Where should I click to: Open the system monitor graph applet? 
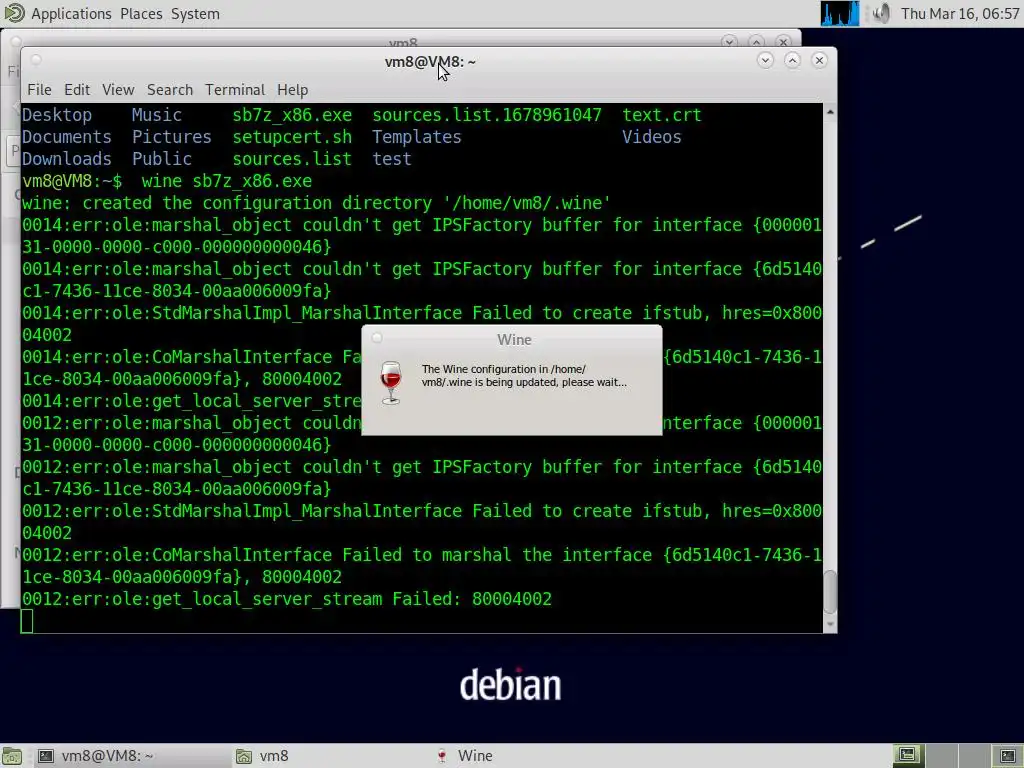840,14
